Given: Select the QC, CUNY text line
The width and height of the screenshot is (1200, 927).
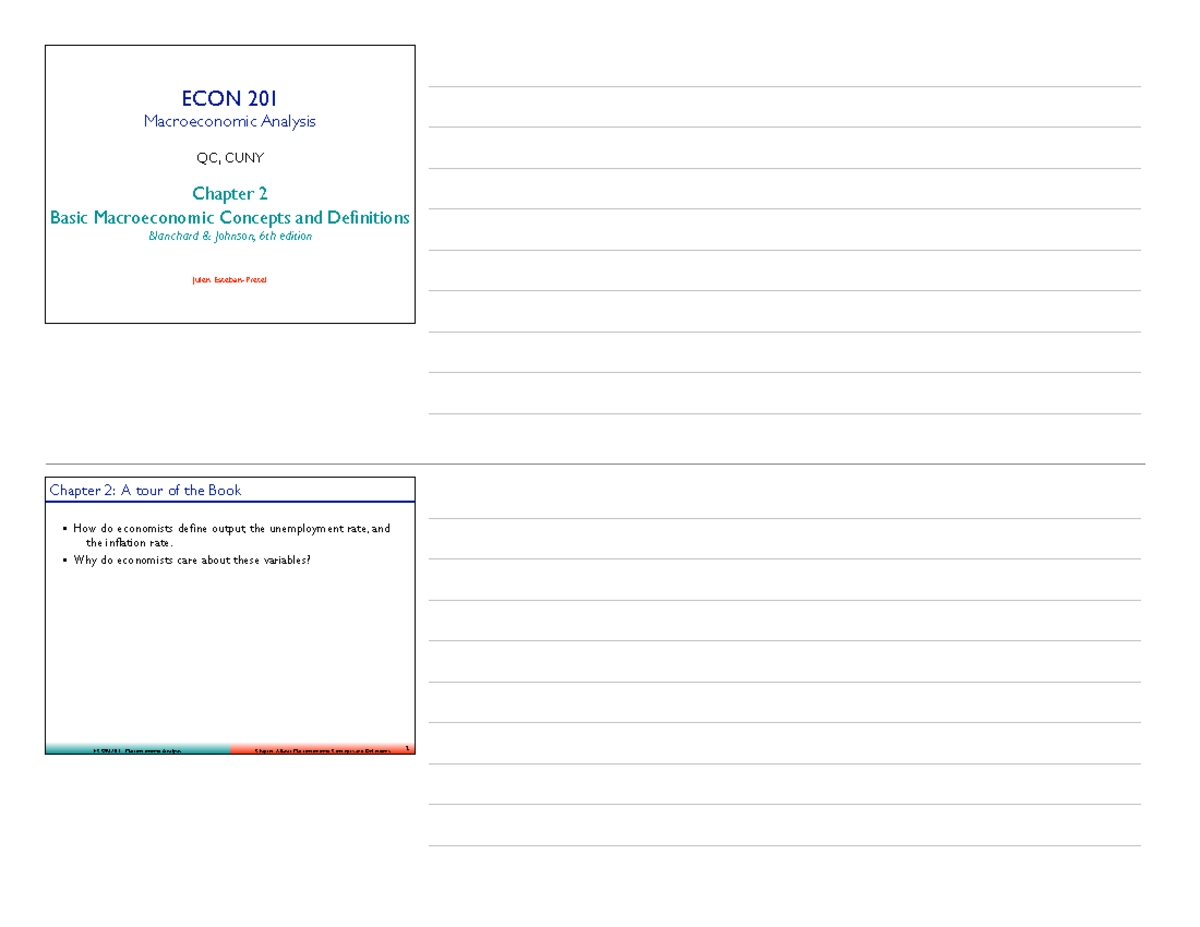Looking at the screenshot, I should [230, 157].
